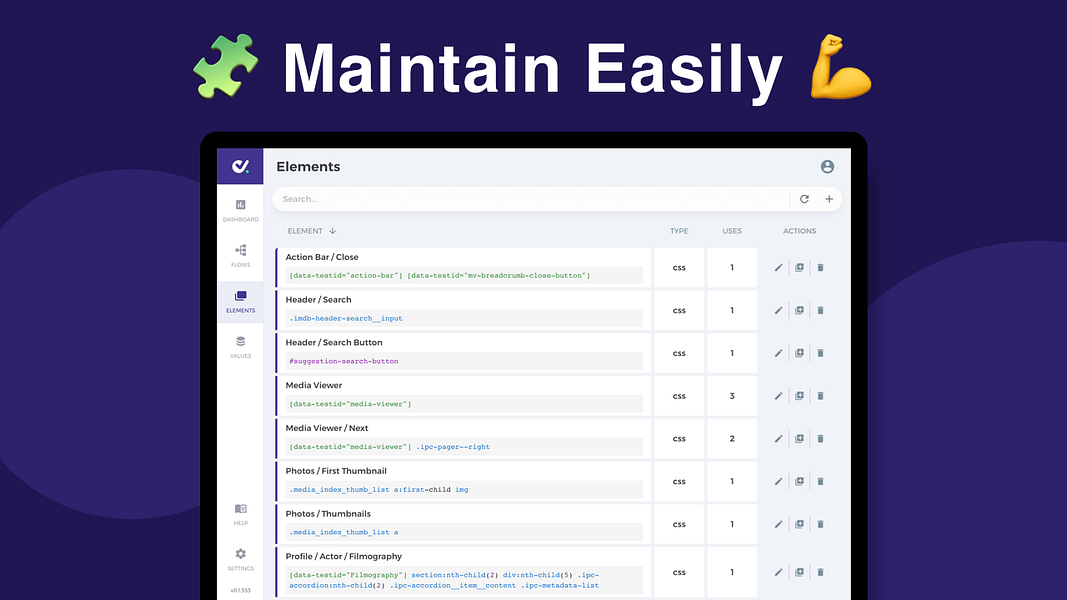Add a new element with plus icon

829,199
